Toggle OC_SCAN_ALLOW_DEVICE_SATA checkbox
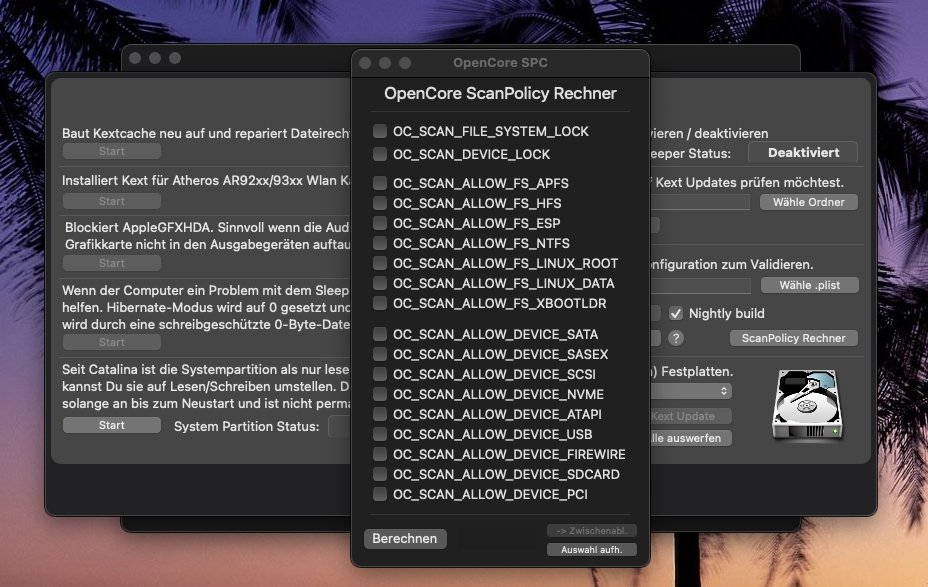This screenshot has height=587, width=928. (380, 334)
